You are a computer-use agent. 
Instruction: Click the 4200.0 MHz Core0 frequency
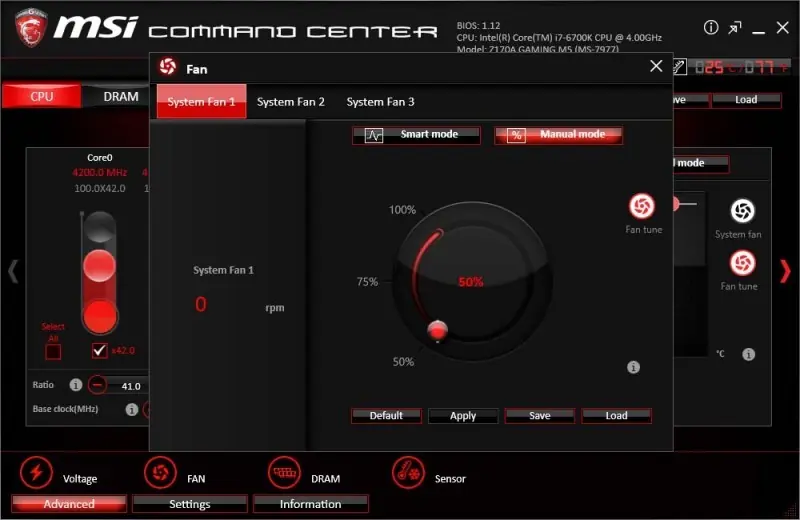99,172
